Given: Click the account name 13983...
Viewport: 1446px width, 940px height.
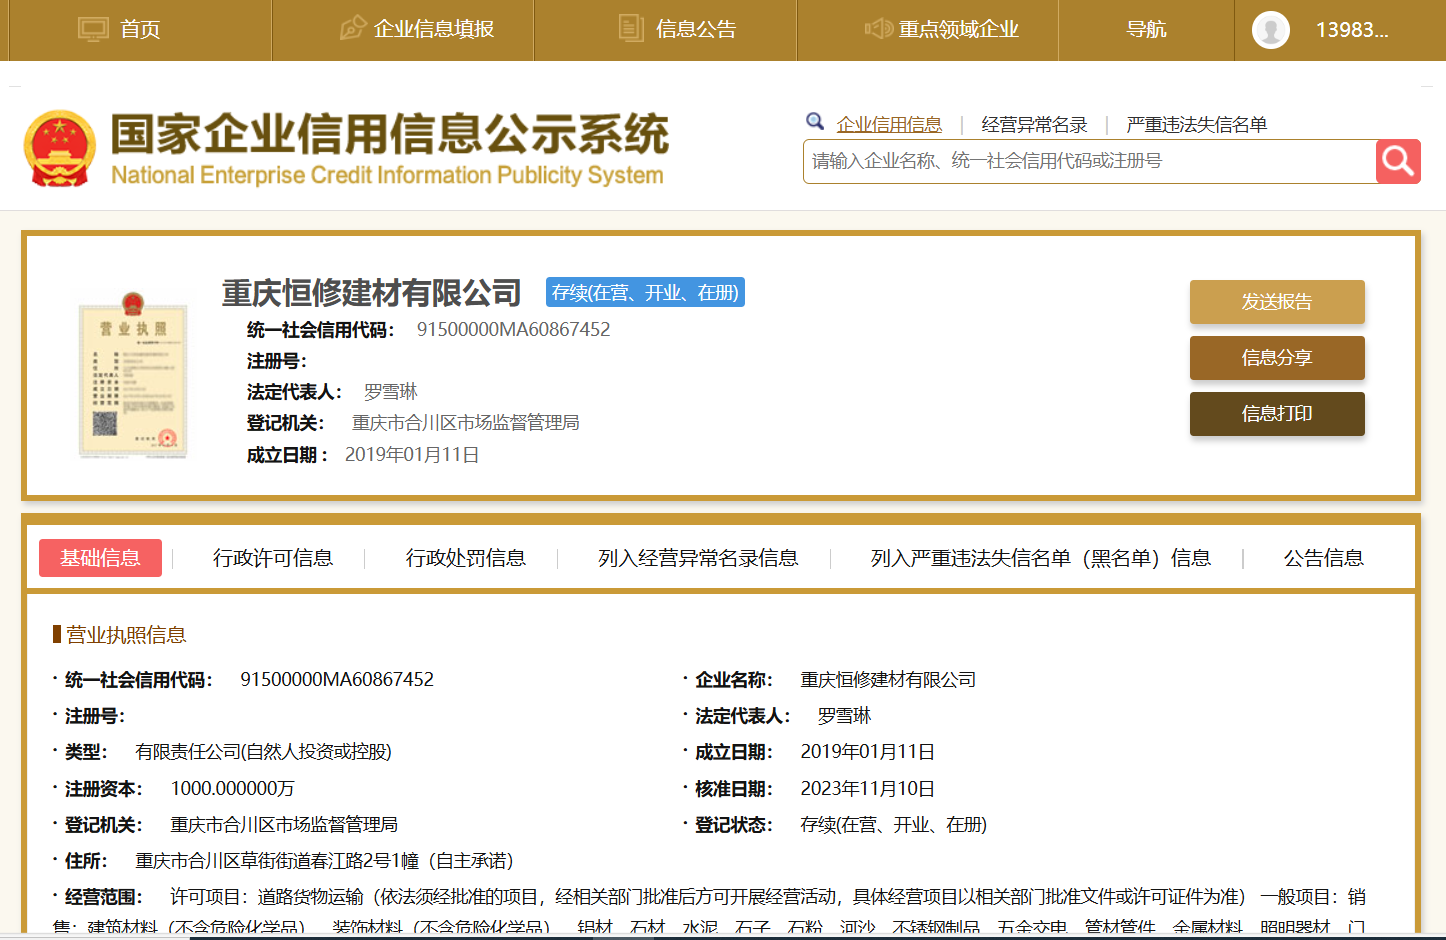Looking at the screenshot, I should tap(1352, 30).
